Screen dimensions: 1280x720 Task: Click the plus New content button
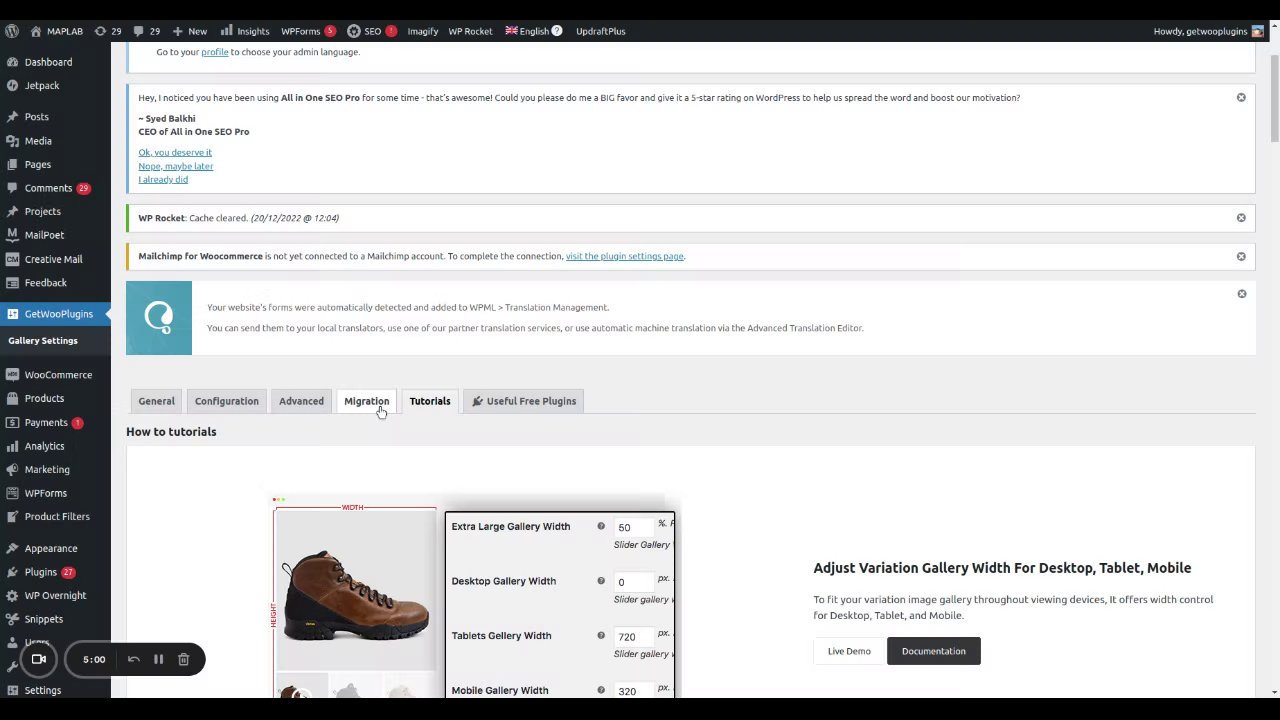190,31
